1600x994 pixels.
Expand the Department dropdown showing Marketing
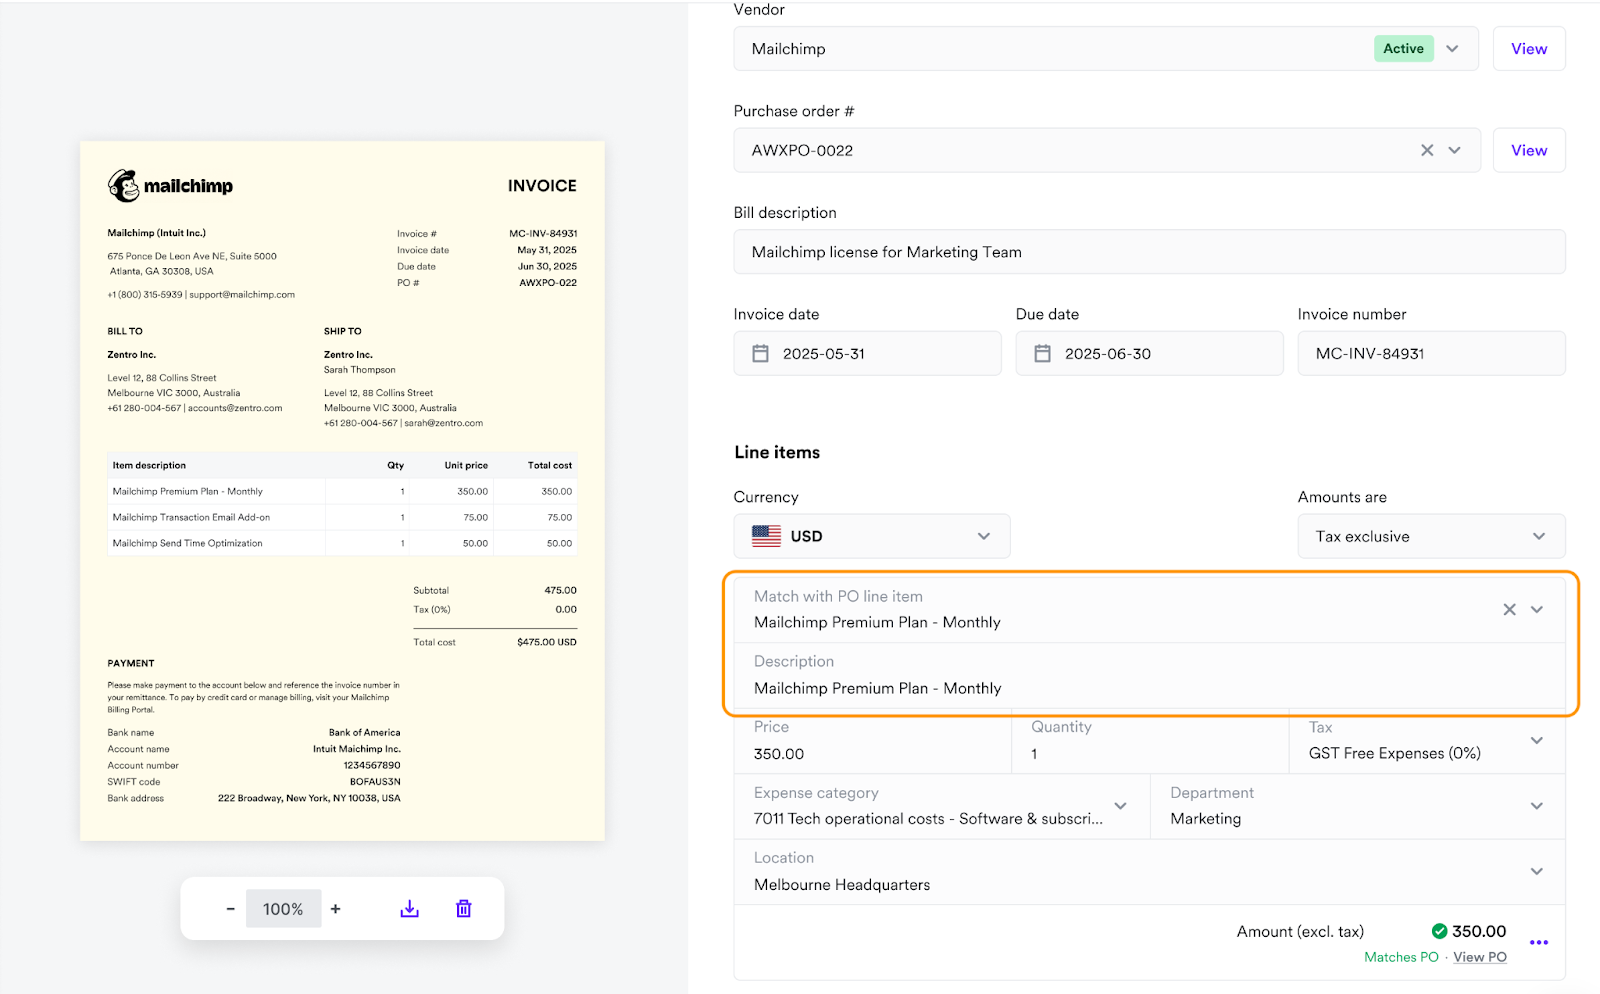coord(1536,806)
